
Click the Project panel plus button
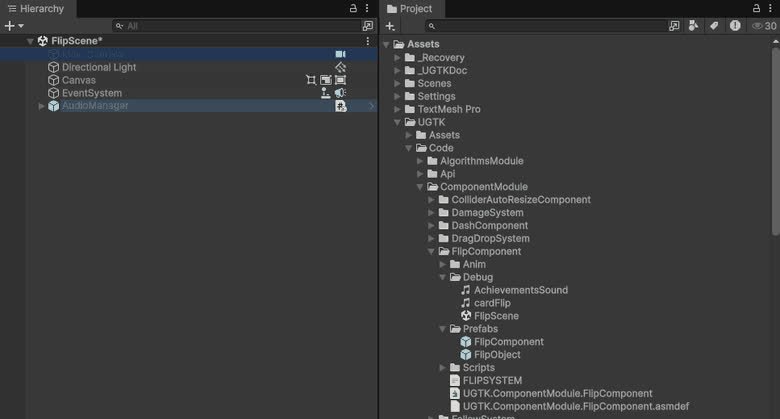pos(390,26)
